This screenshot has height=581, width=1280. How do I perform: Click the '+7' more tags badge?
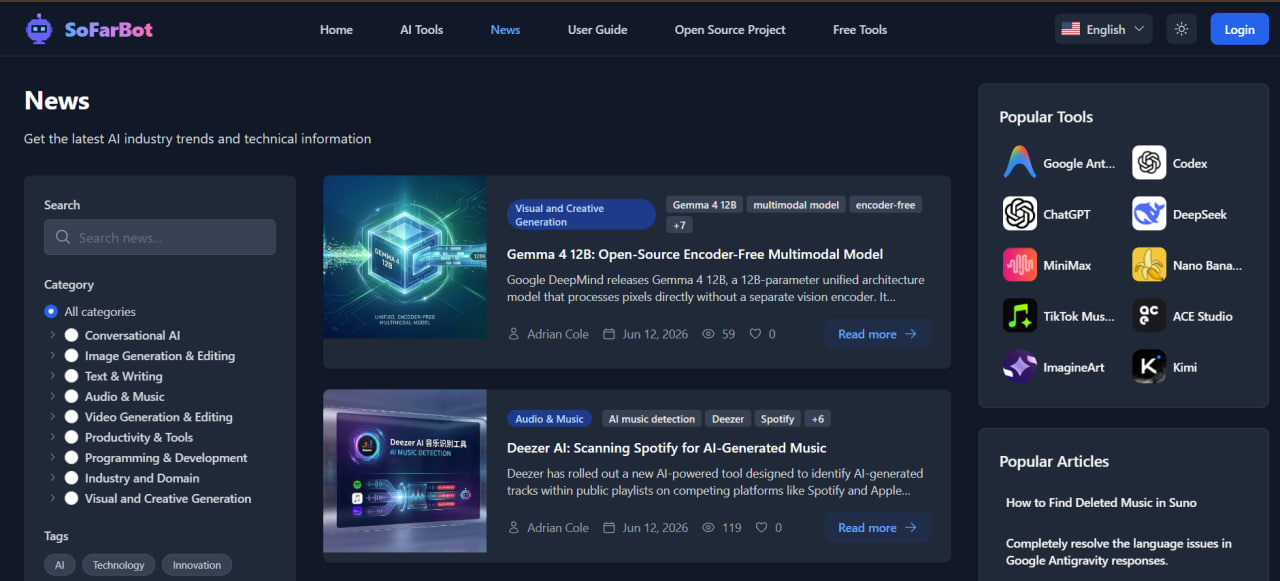[x=679, y=225]
